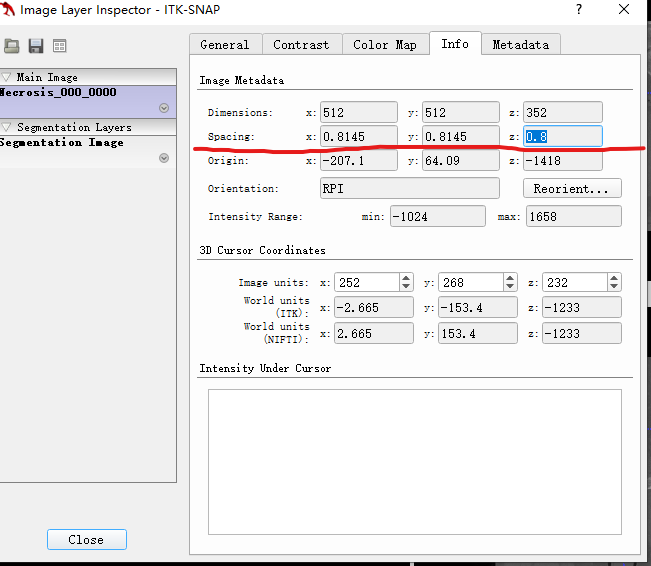Click the Dimensions x field
This screenshot has width=651, height=566.
tap(359, 113)
